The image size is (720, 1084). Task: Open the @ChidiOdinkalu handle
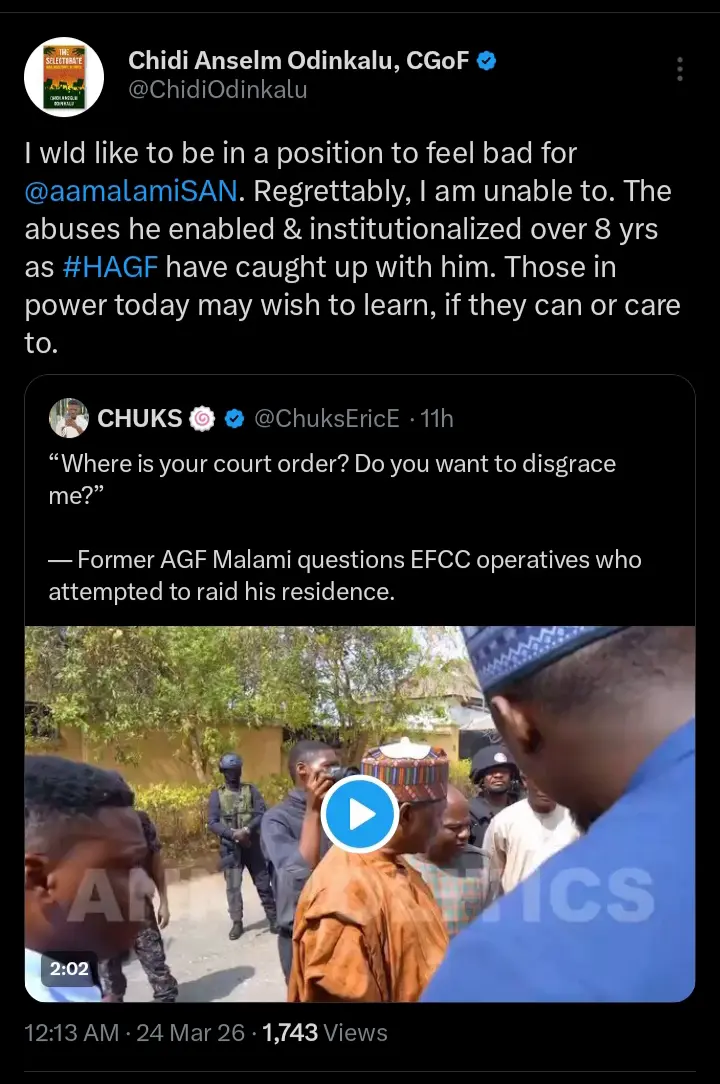[217, 91]
